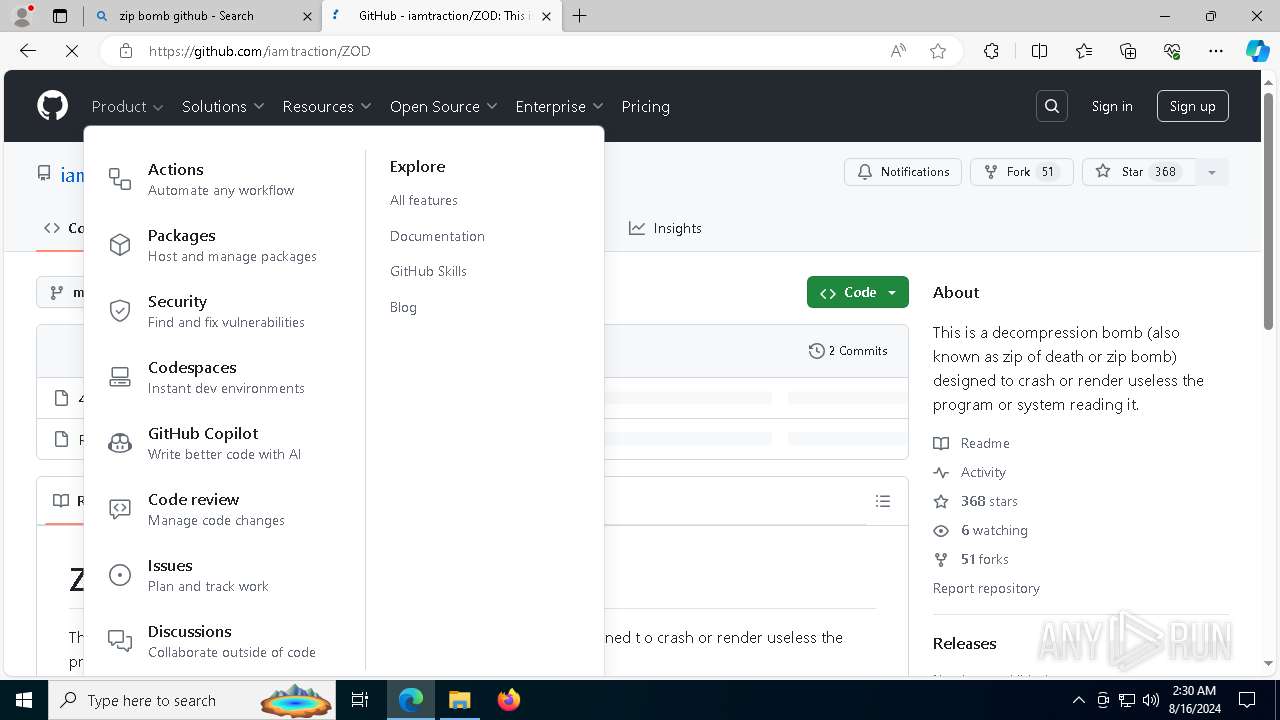The width and height of the screenshot is (1280, 720).
Task: Open Firefox from taskbar
Action: coord(509,700)
